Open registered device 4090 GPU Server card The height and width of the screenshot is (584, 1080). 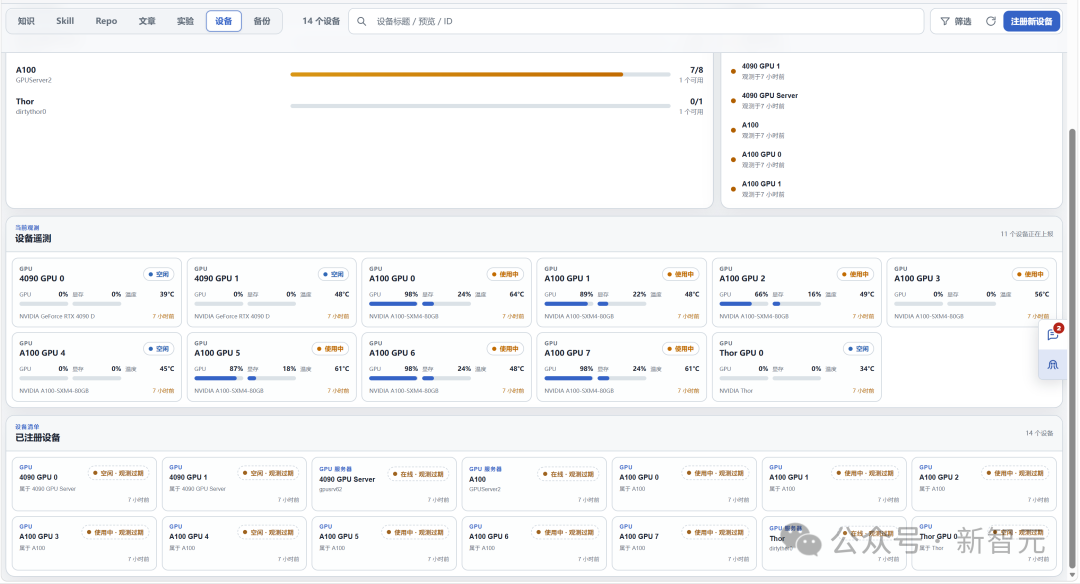384,484
